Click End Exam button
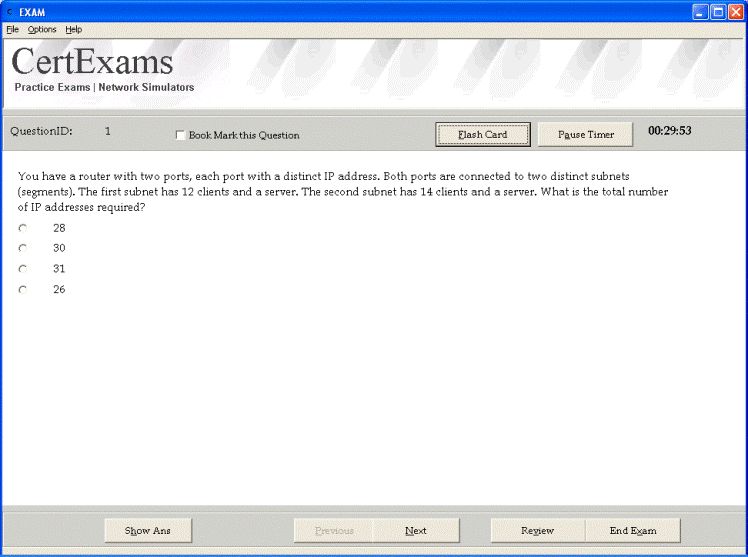The image size is (748, 557). point(633,531)
